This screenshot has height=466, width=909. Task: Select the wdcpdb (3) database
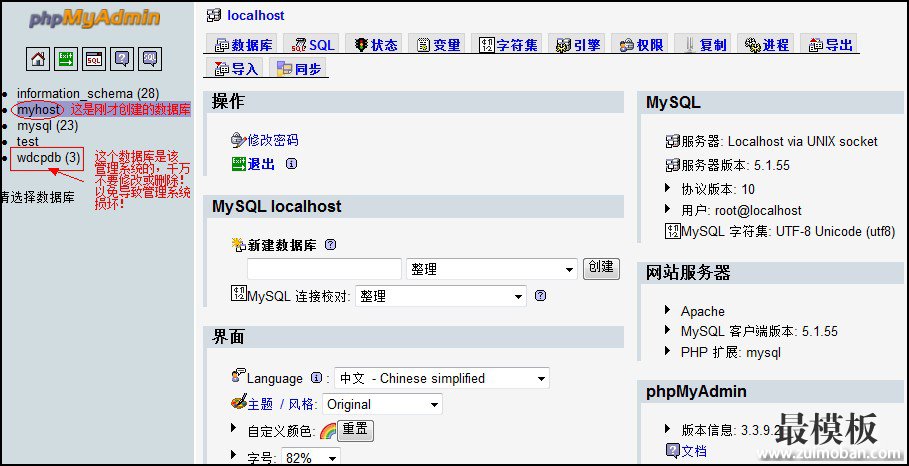(48, 158)
